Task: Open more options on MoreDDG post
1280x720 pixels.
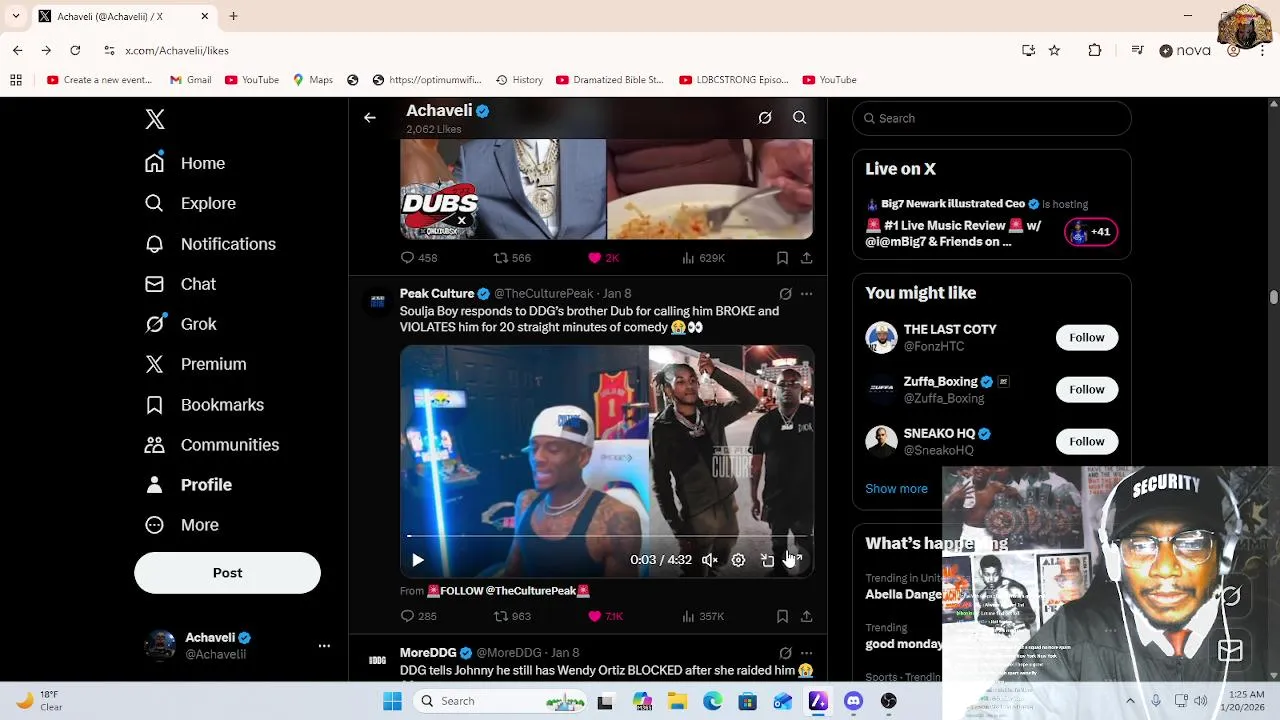Action: tap(807, 653)
